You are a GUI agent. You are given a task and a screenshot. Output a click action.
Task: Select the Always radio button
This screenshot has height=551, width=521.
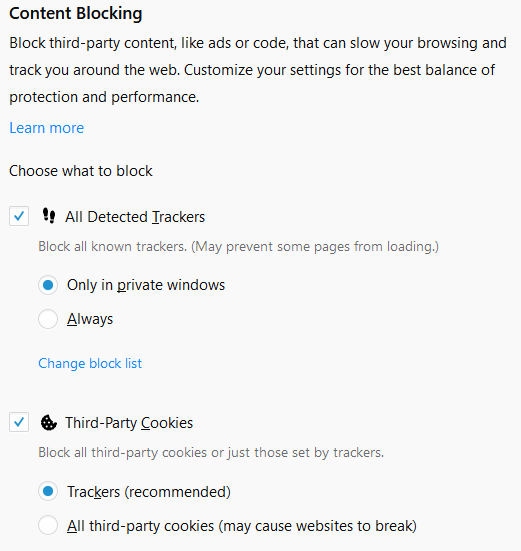click(x=48, y=319)
